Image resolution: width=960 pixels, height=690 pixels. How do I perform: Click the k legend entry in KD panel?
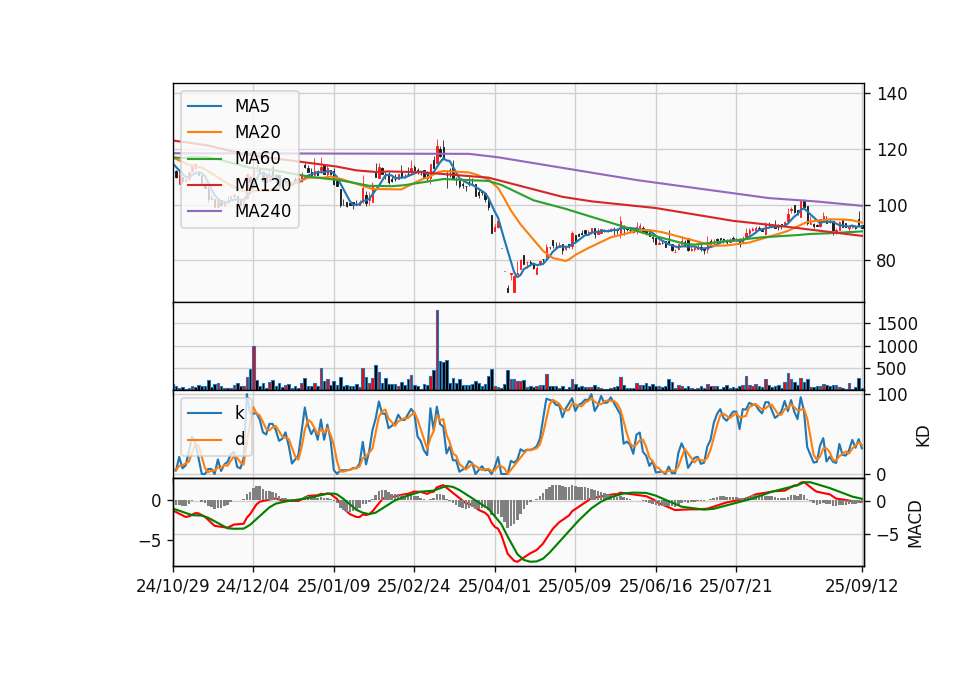239,413
